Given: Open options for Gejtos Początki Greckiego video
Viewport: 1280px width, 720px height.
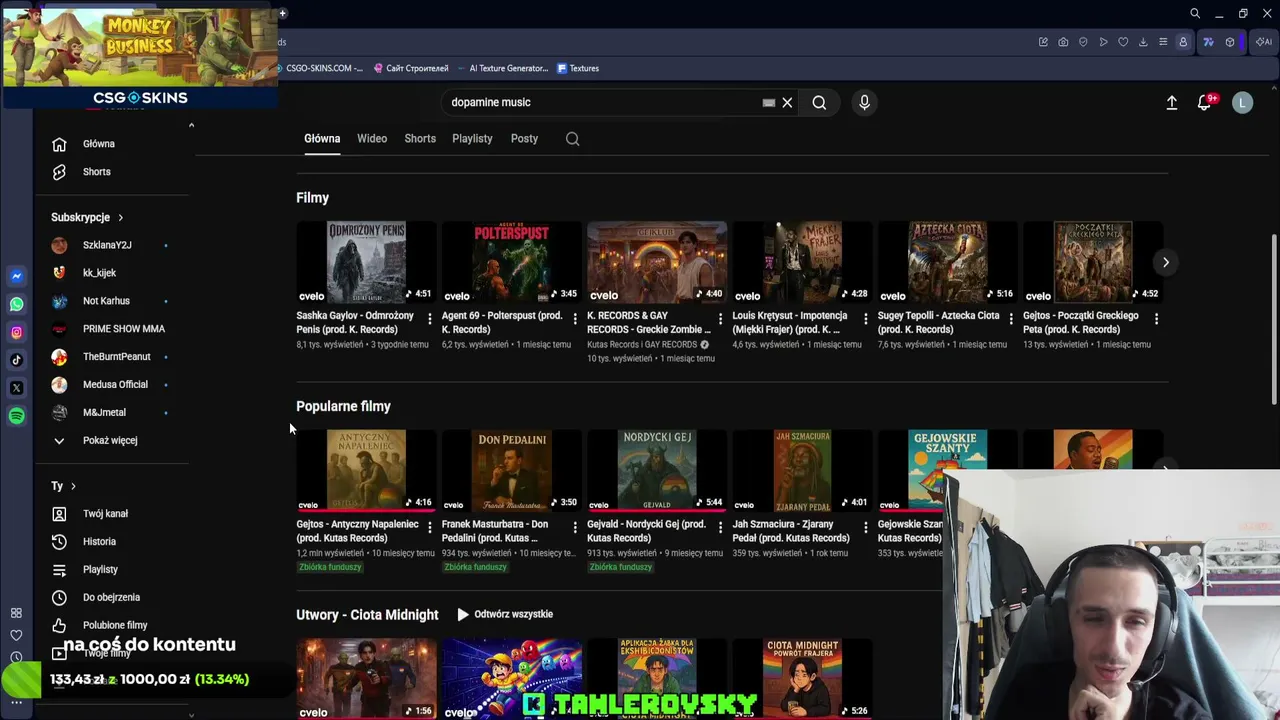Looking at the screenshot, I should point(1156,319).
